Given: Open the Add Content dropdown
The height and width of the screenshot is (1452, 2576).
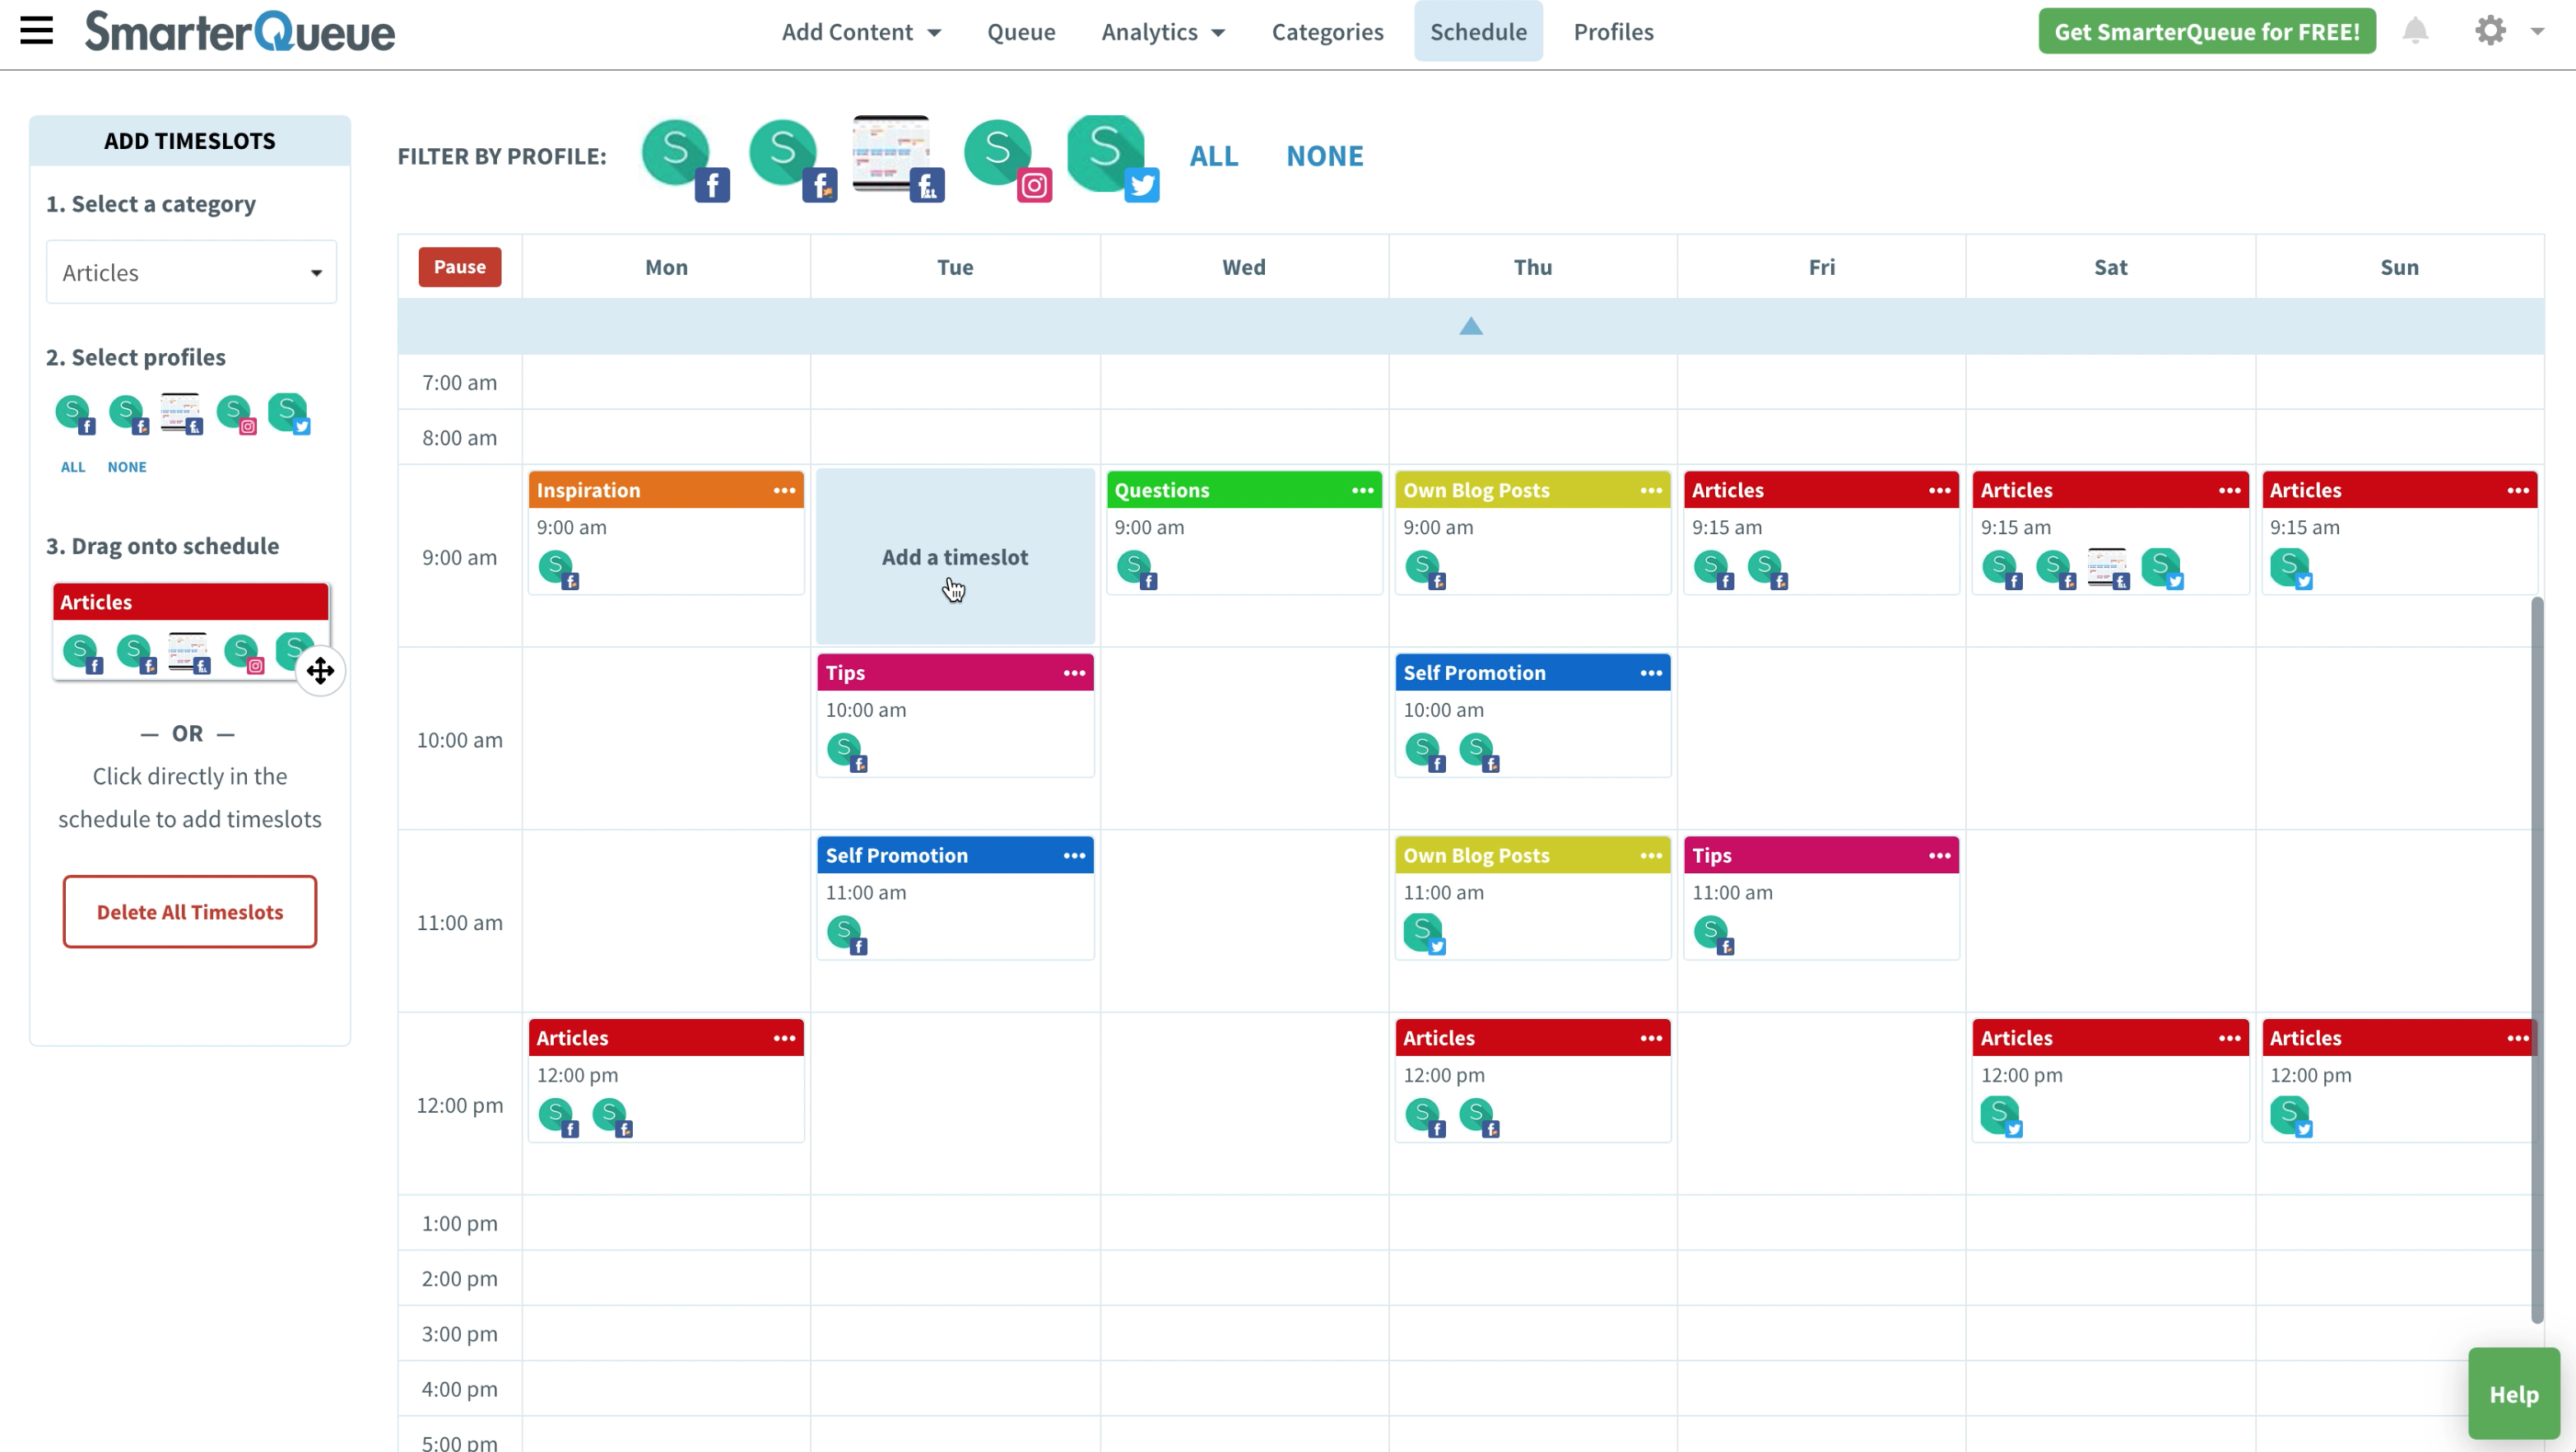Looking at the screenshot, I should pos(861,32).
